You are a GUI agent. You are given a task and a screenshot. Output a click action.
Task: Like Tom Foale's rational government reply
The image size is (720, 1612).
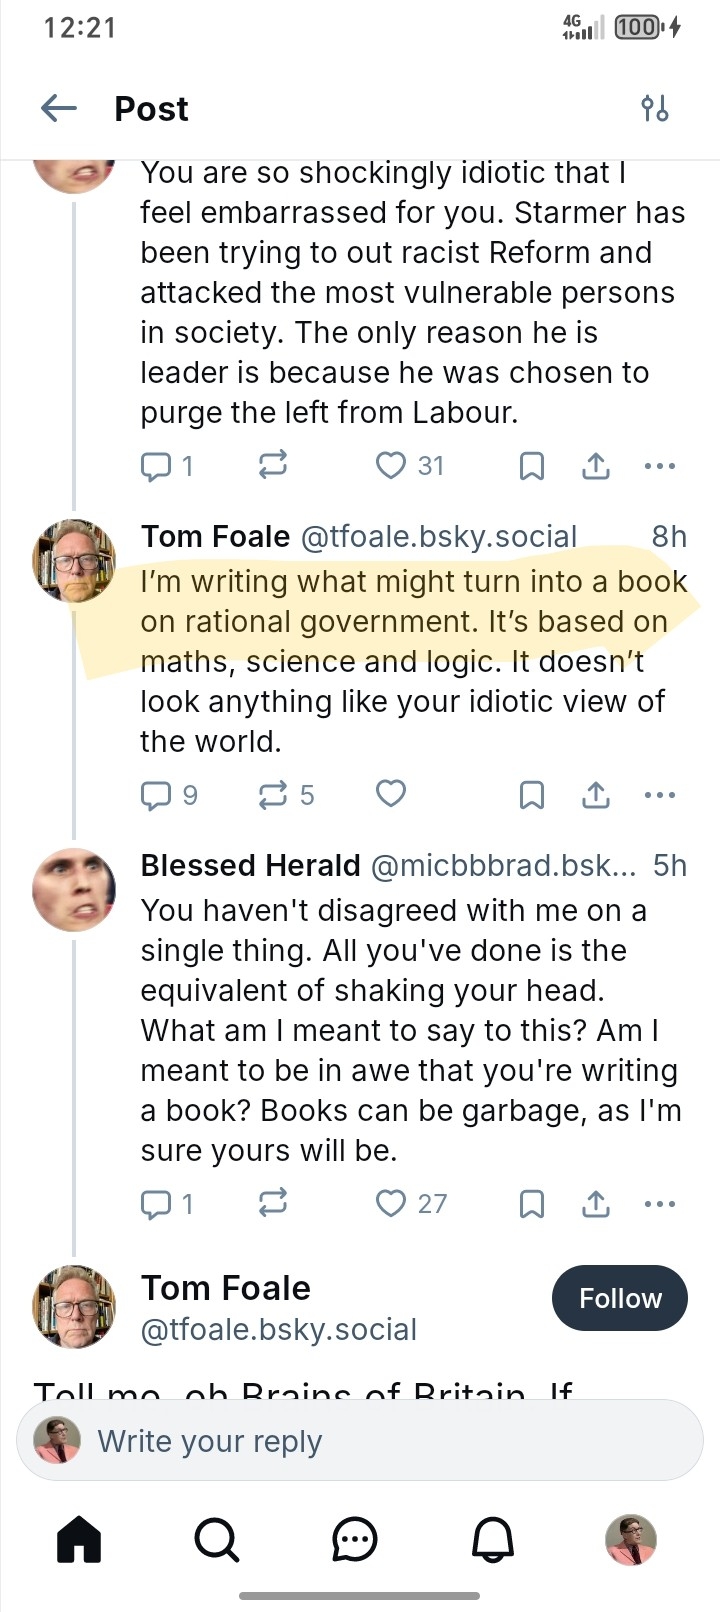[x=391, y=794]
